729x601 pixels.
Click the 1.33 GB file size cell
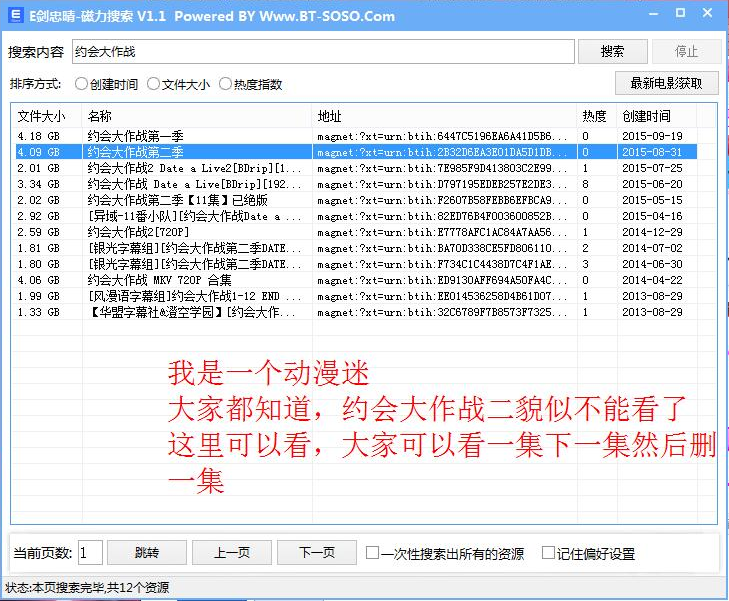pos(39,312)
